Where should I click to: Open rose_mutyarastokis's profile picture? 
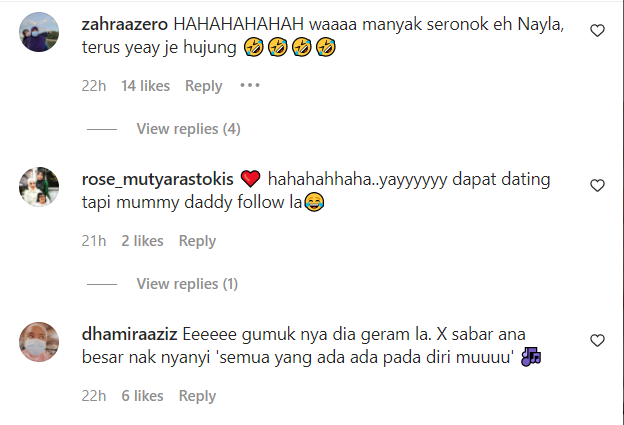39,187
